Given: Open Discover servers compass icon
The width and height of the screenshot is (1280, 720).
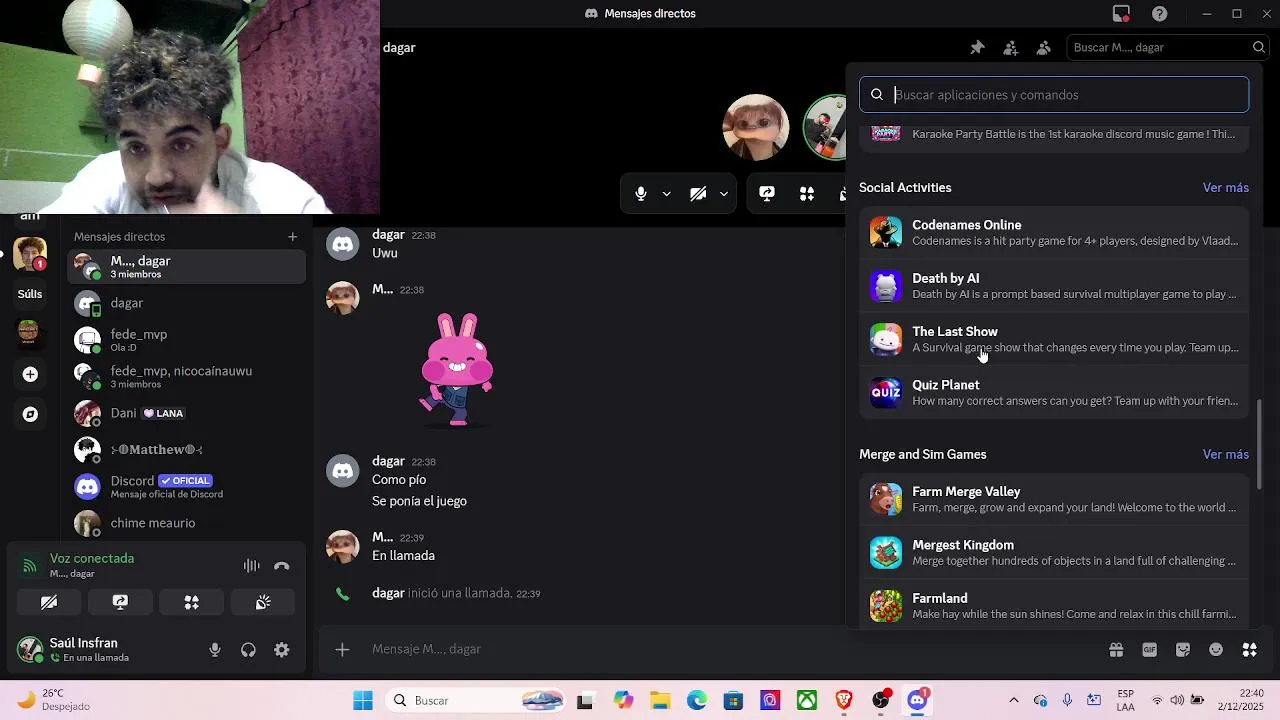Looking at the screenshot, I should pos(30,414).
